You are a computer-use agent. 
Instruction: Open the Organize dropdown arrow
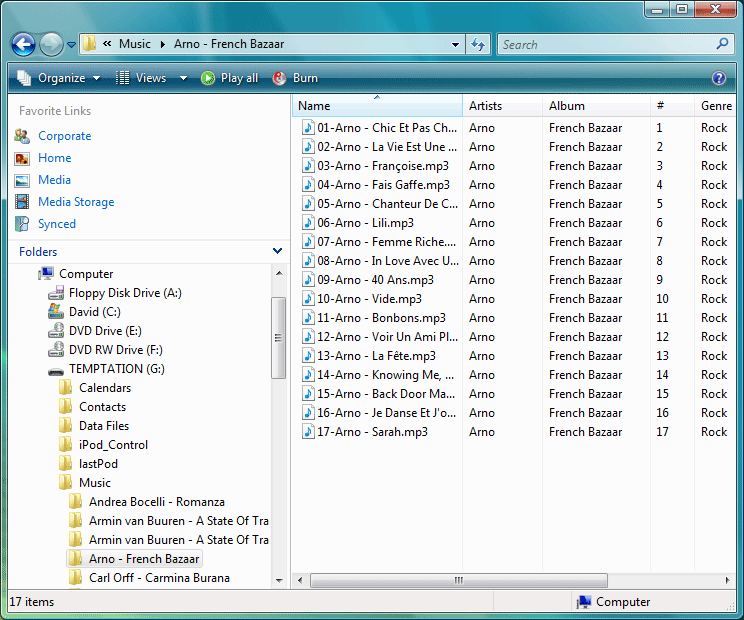pyautogui.click(x=96, y=78)
